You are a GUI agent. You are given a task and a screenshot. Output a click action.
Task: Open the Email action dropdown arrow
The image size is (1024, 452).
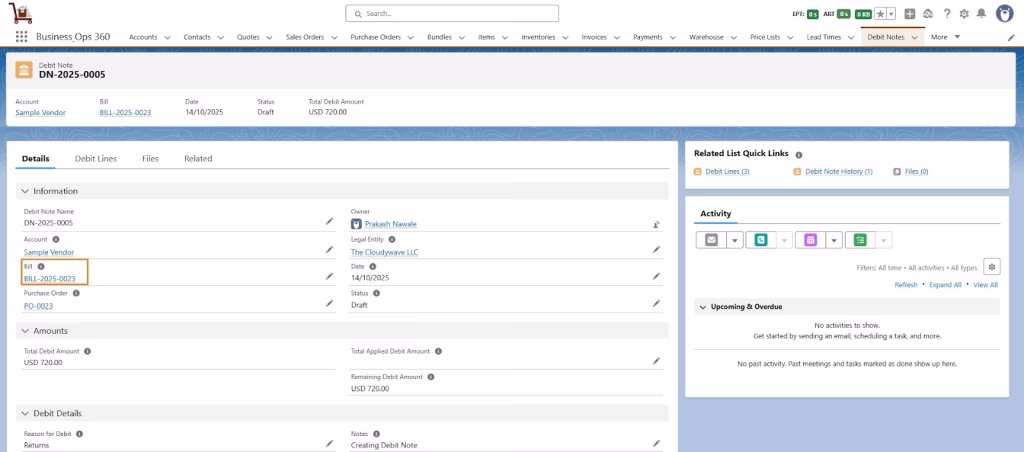pyautogui.click(x=734, y=240)
